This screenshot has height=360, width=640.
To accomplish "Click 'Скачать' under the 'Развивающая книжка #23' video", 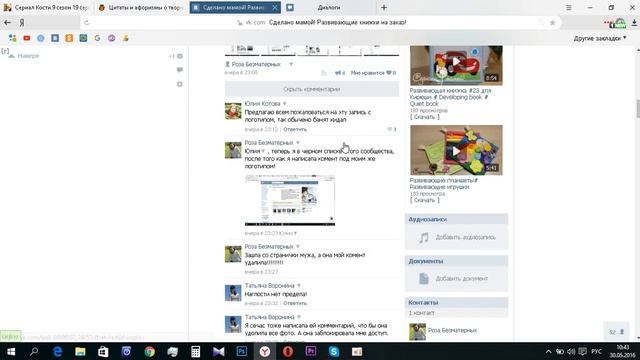I will click(x=424, y=117).
